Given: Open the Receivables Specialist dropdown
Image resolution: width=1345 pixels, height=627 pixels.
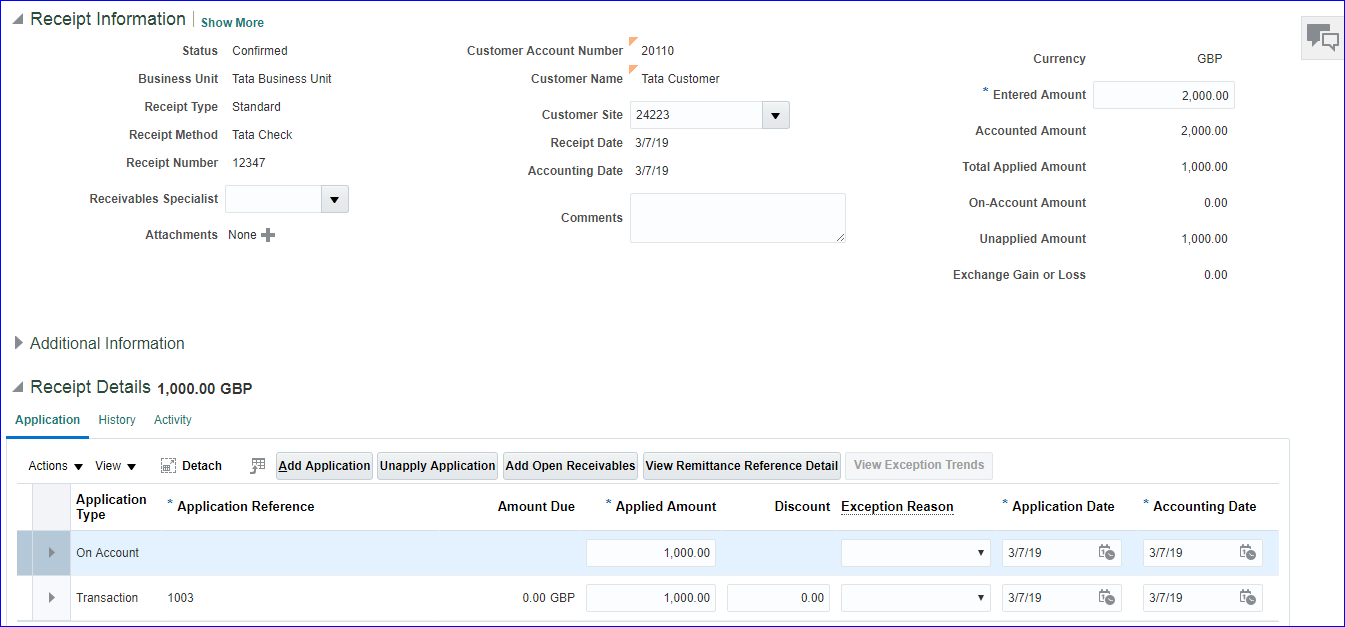Looking at the screenshot, I should (x=334, y=199).
